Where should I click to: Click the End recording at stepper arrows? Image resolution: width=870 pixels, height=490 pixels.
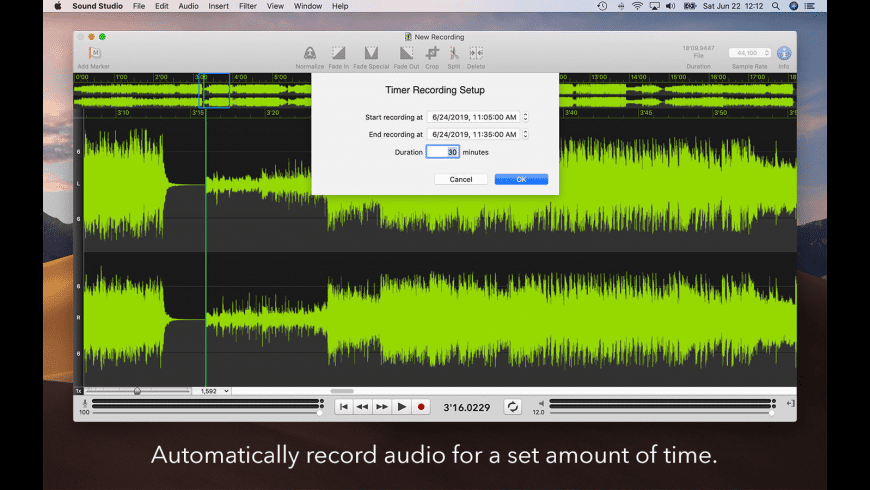click(525, 134)
